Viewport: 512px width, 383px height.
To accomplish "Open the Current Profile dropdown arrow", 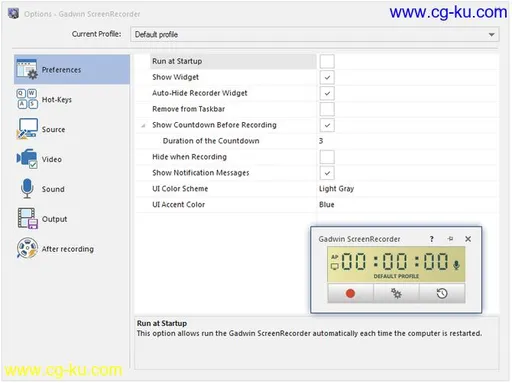I will (491, 35).
